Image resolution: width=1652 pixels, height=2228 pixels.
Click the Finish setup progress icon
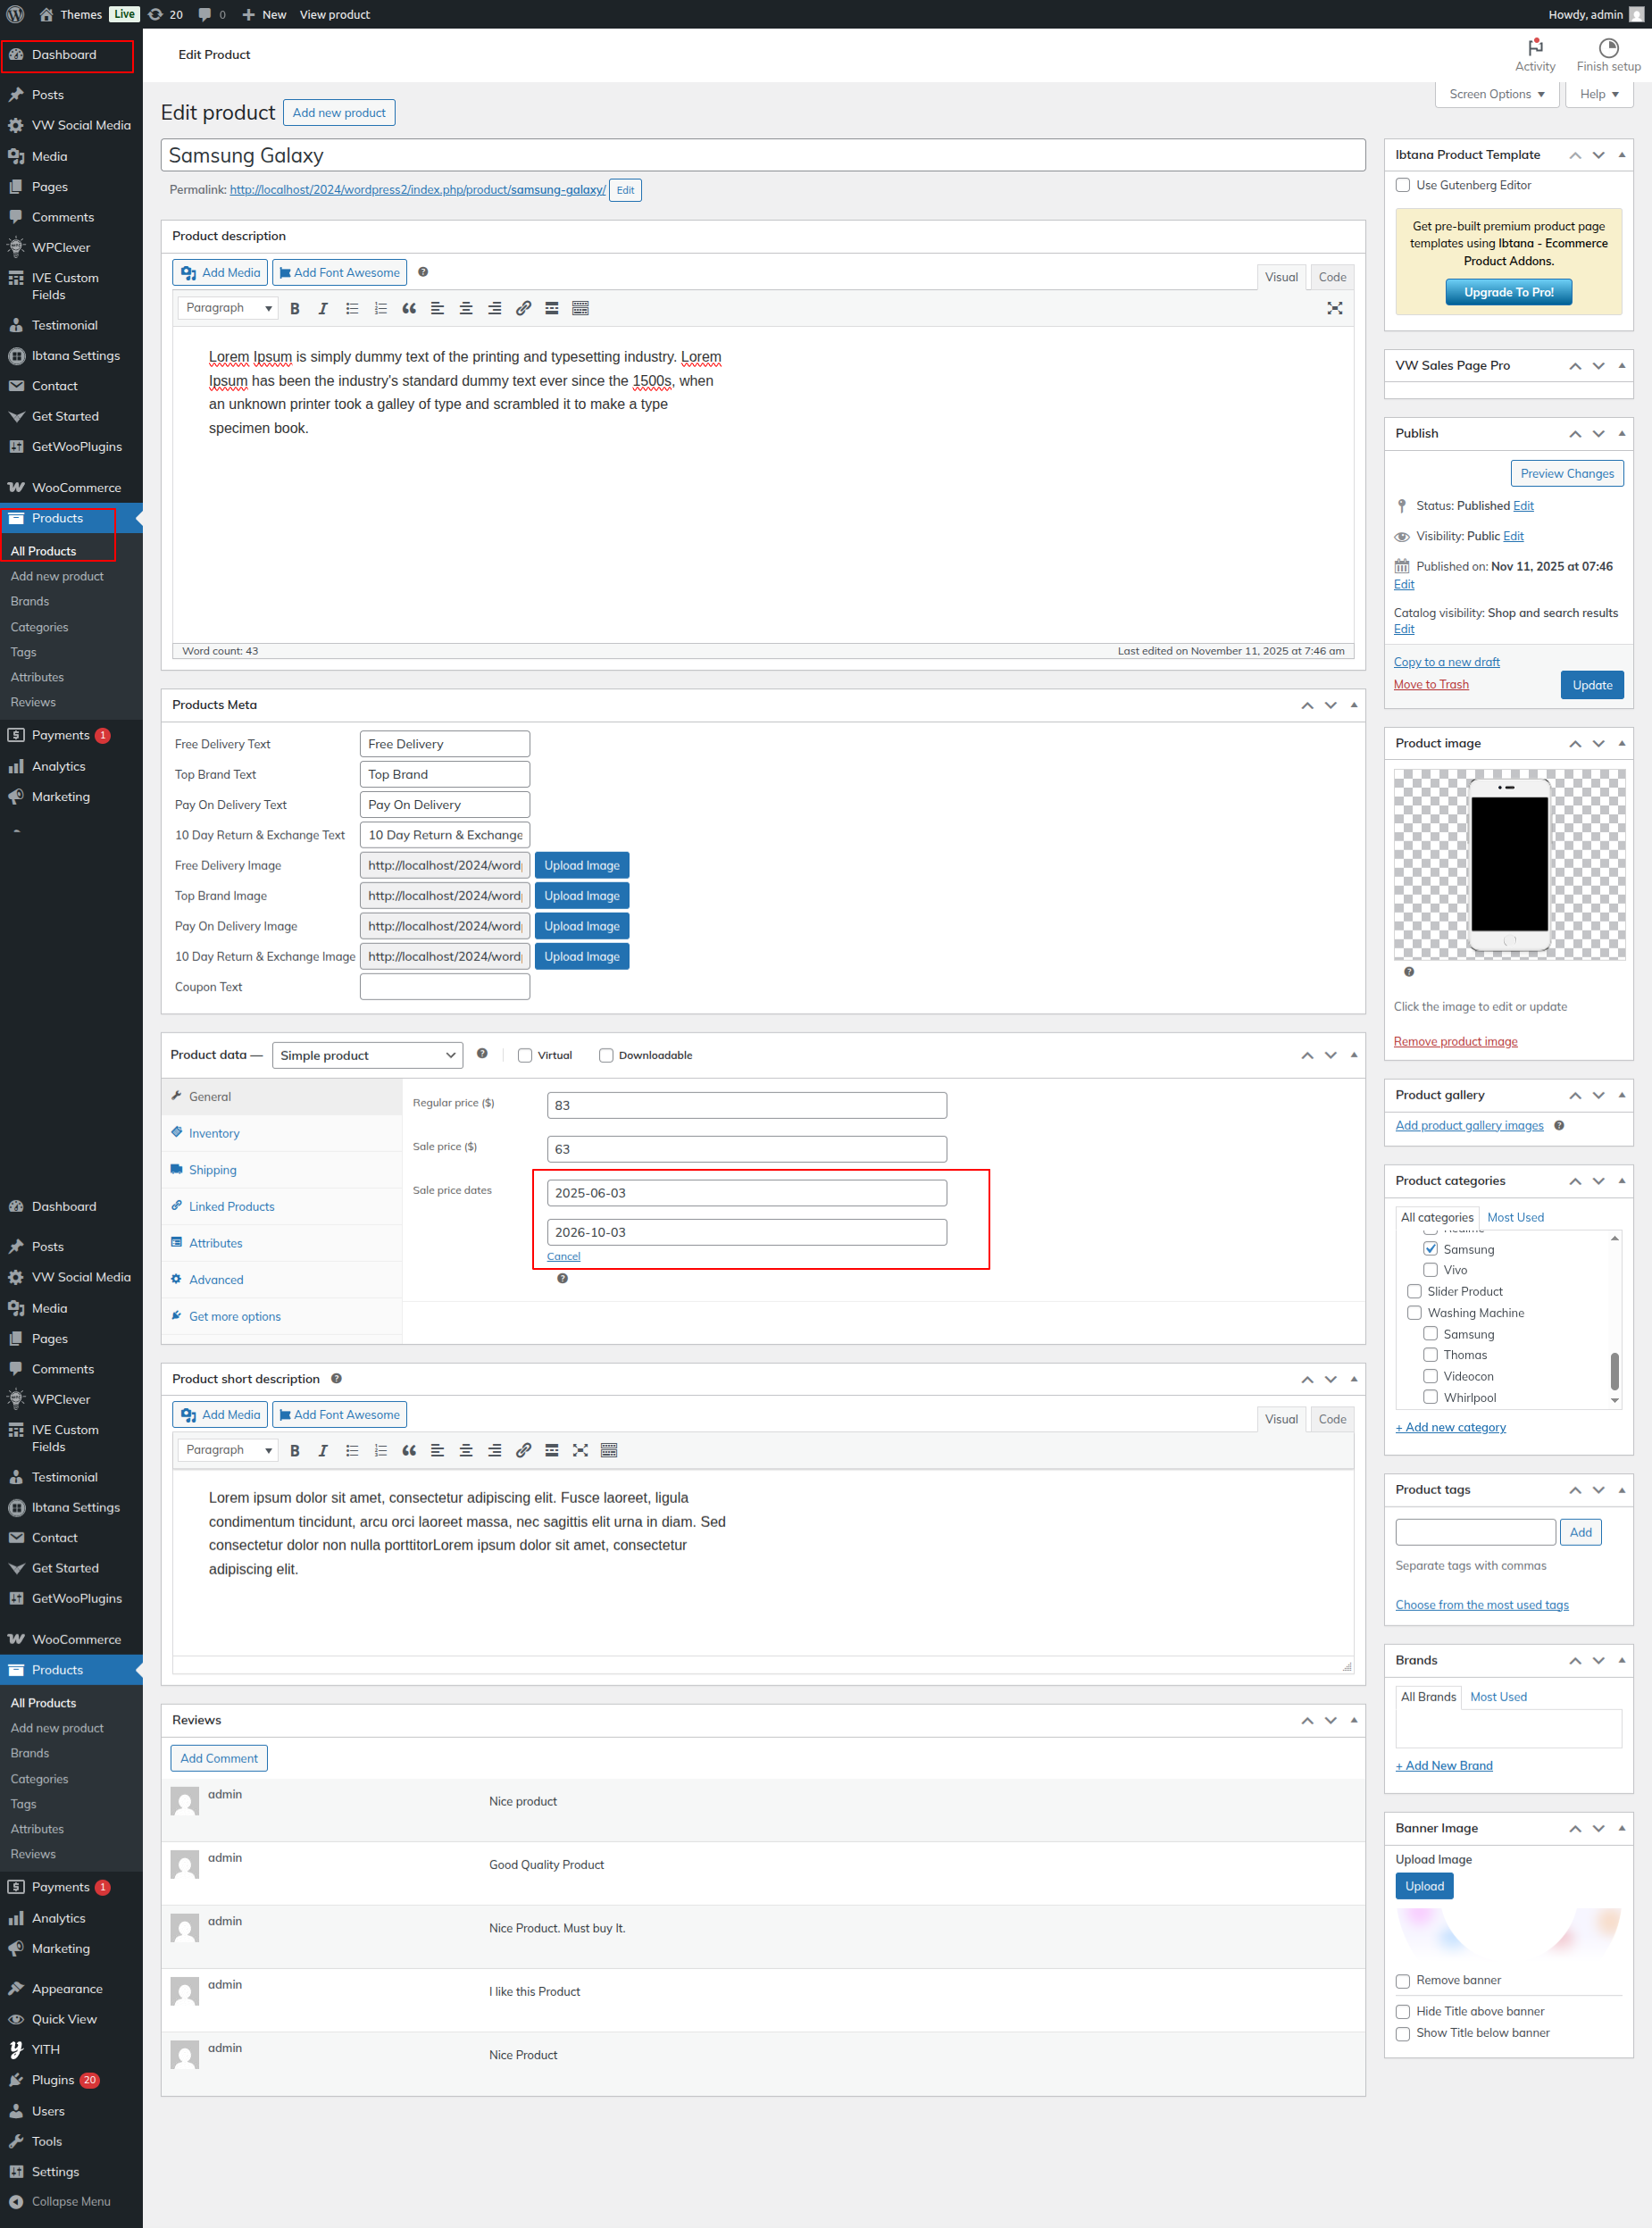coord(1607,48)
